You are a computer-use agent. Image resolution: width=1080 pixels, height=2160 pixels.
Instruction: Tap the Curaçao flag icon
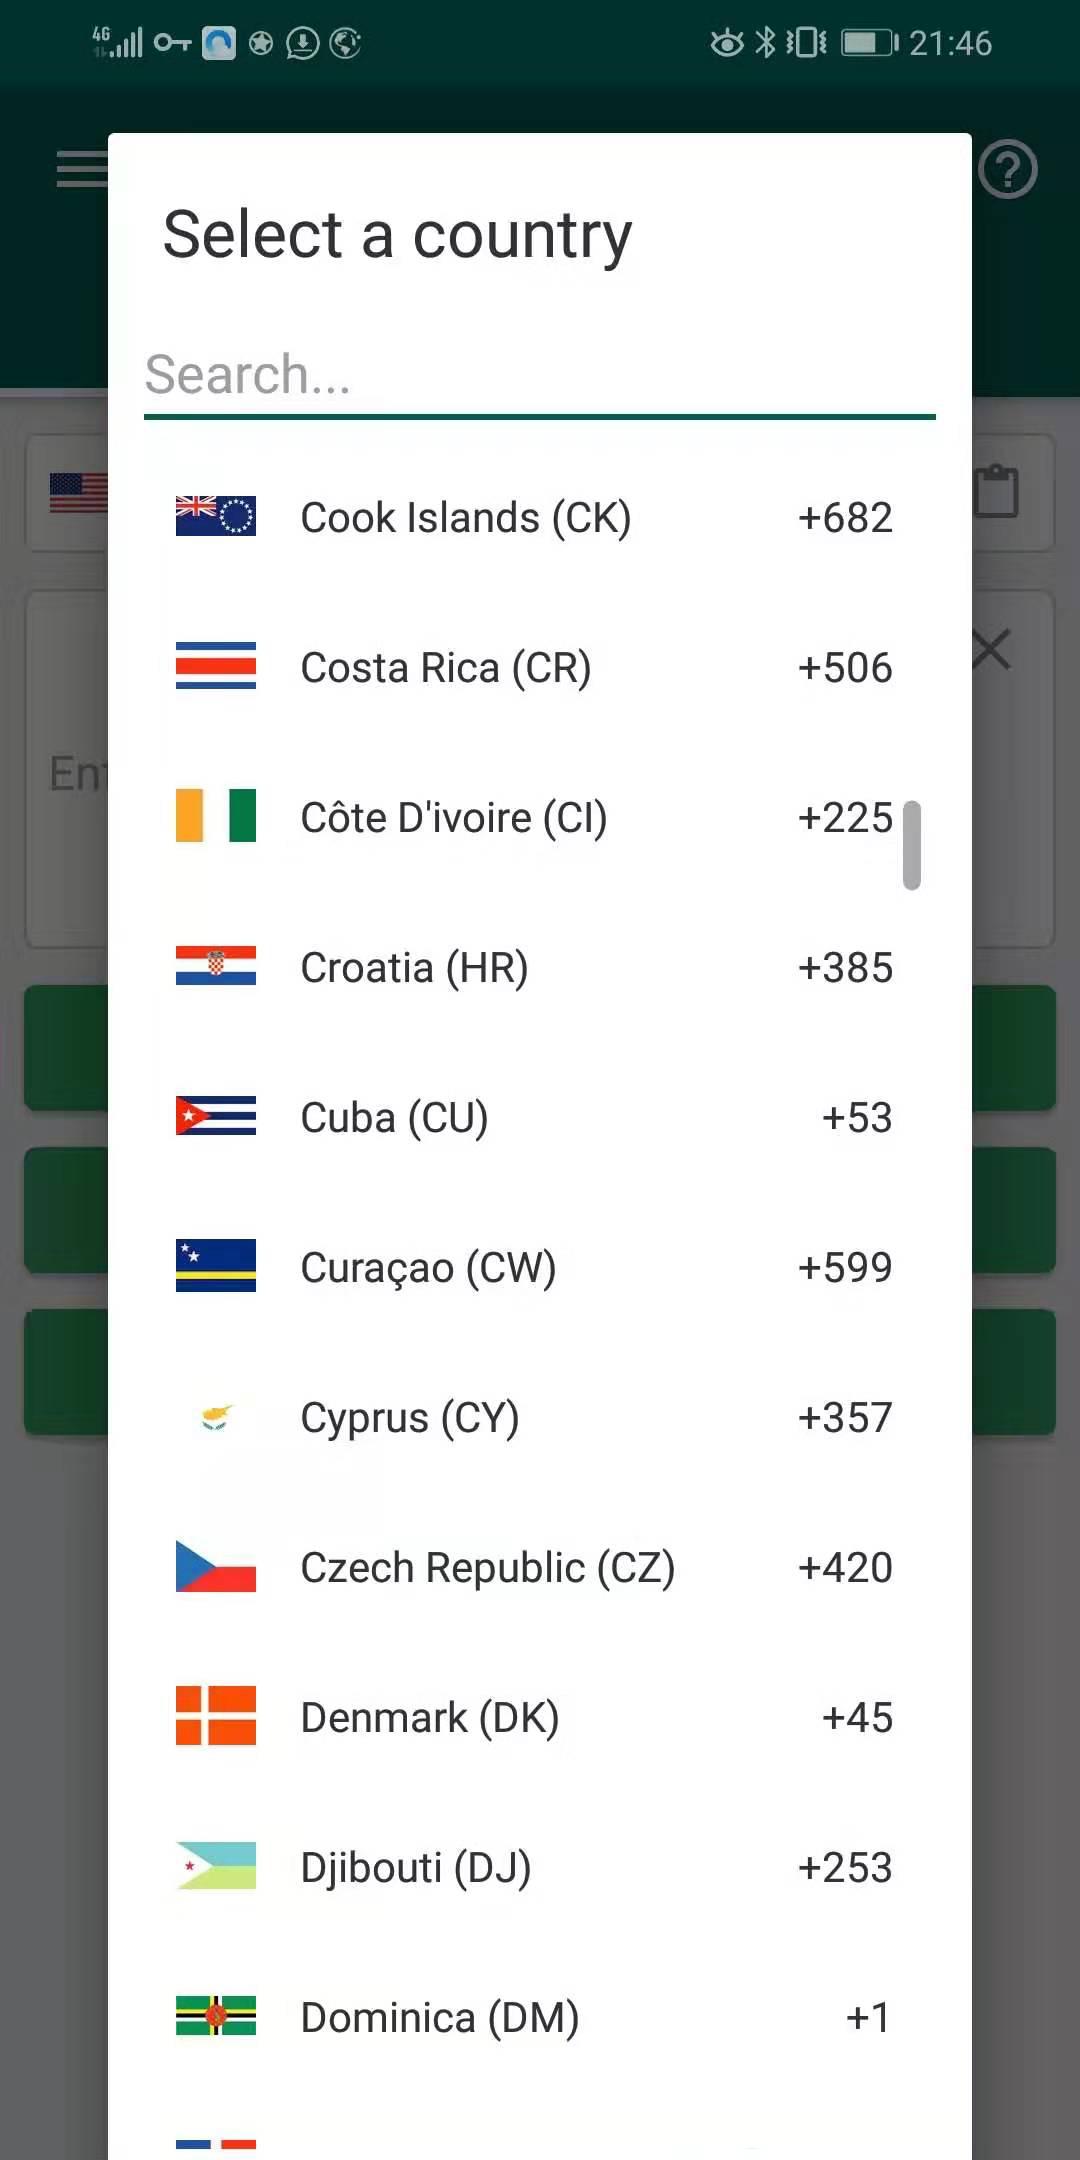tap(215, 1266)
